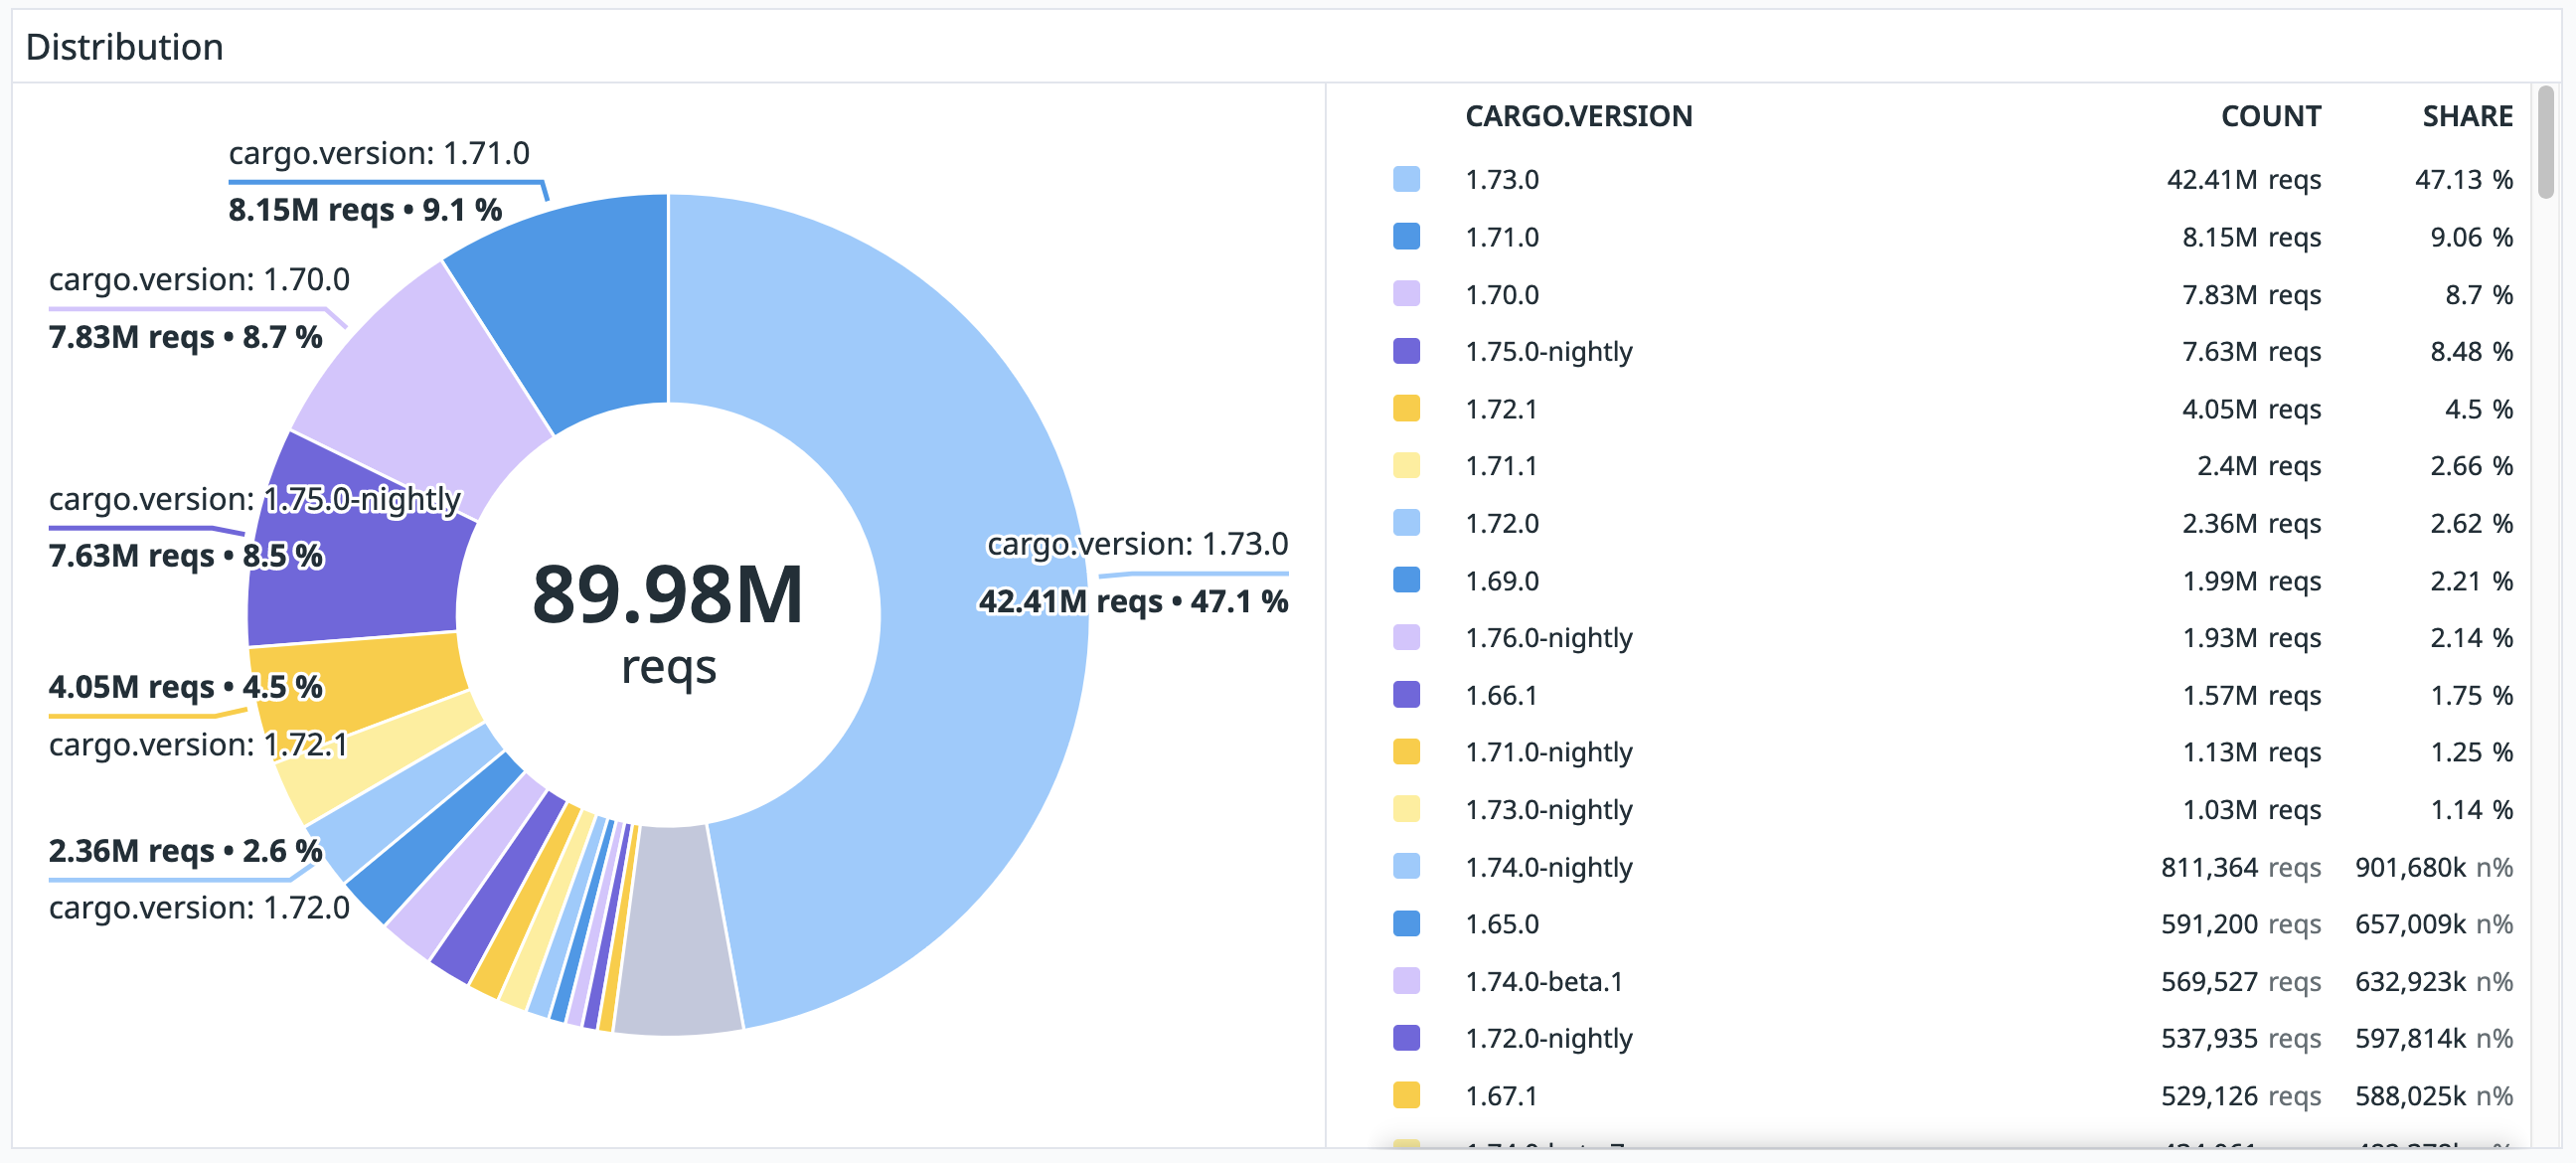Click the 1.75.0-nightly purple legend swatch
Image resolution: width=2576 pixels, height=1163 pixels.
(x=1406, y=352)
